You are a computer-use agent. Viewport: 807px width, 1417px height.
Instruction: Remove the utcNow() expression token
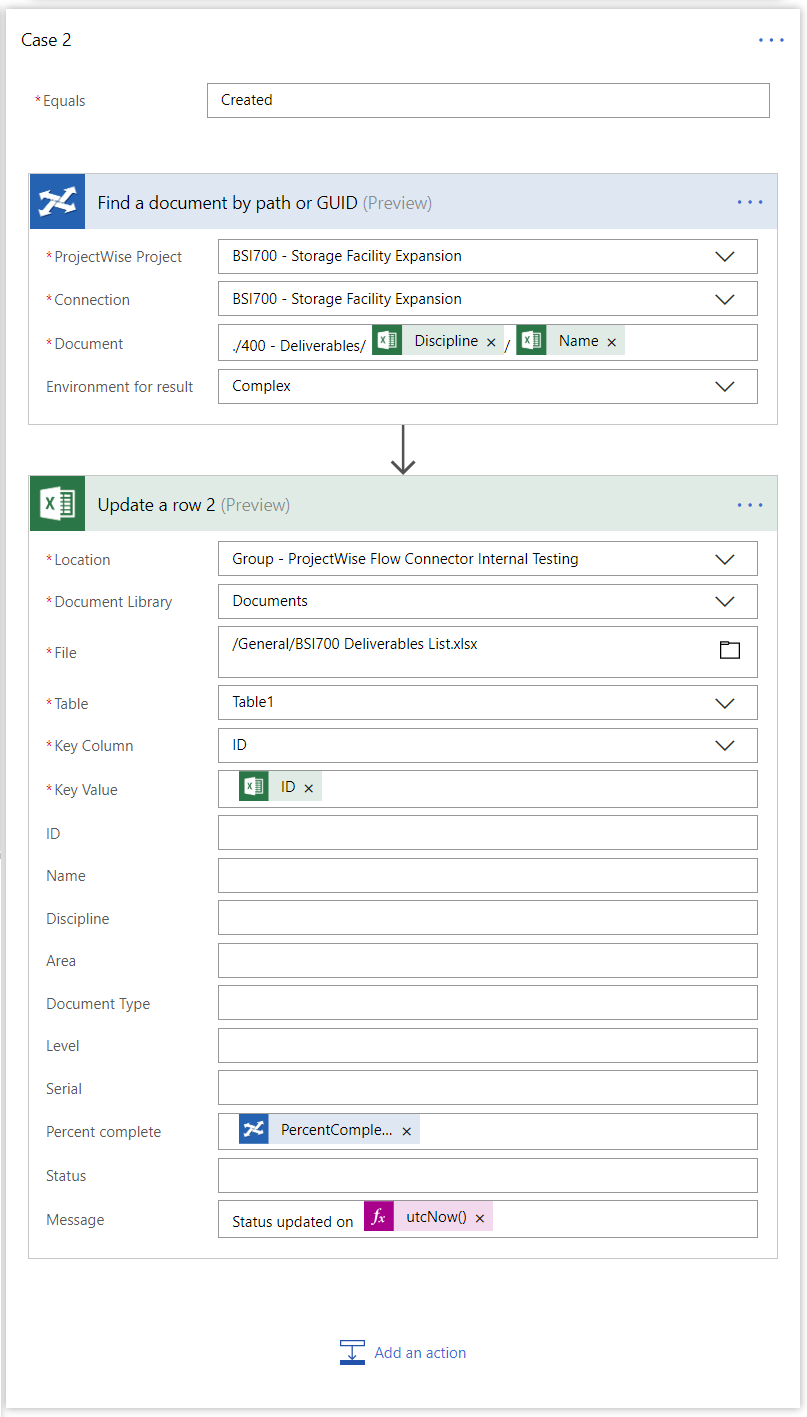(480, 1219)
